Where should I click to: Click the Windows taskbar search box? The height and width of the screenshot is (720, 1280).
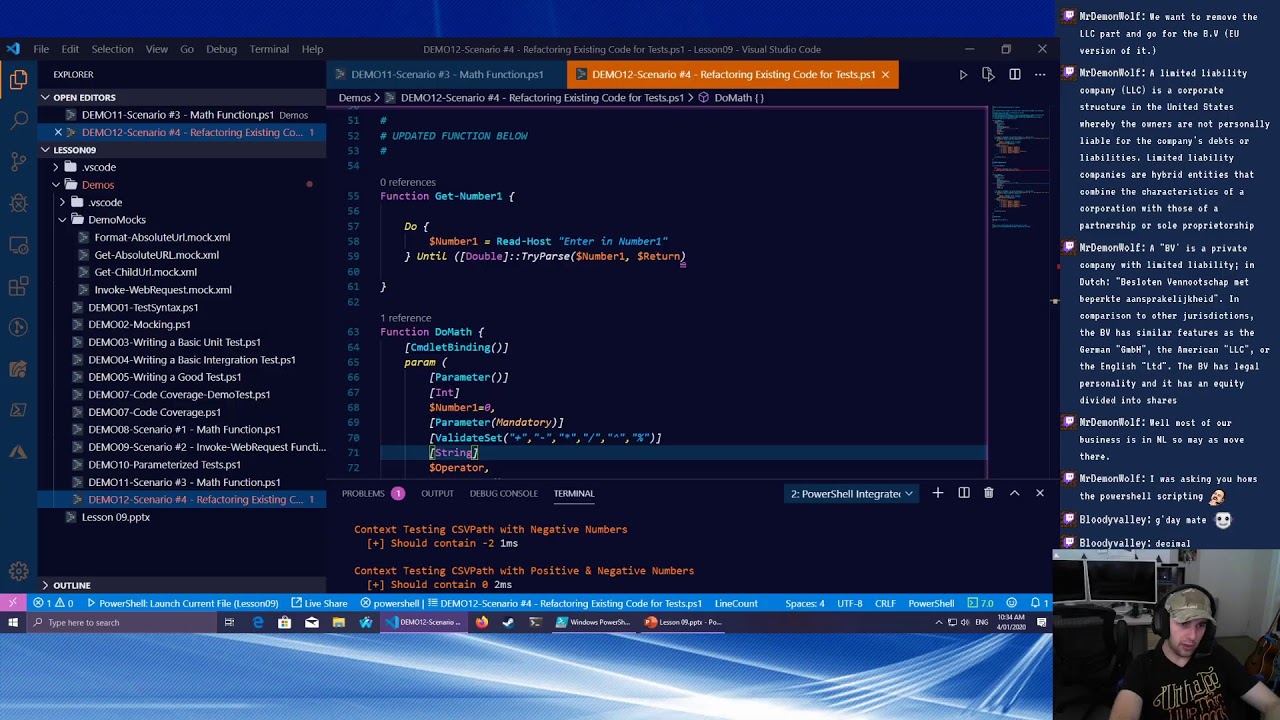pyautogui.click(x=120, y=622)
